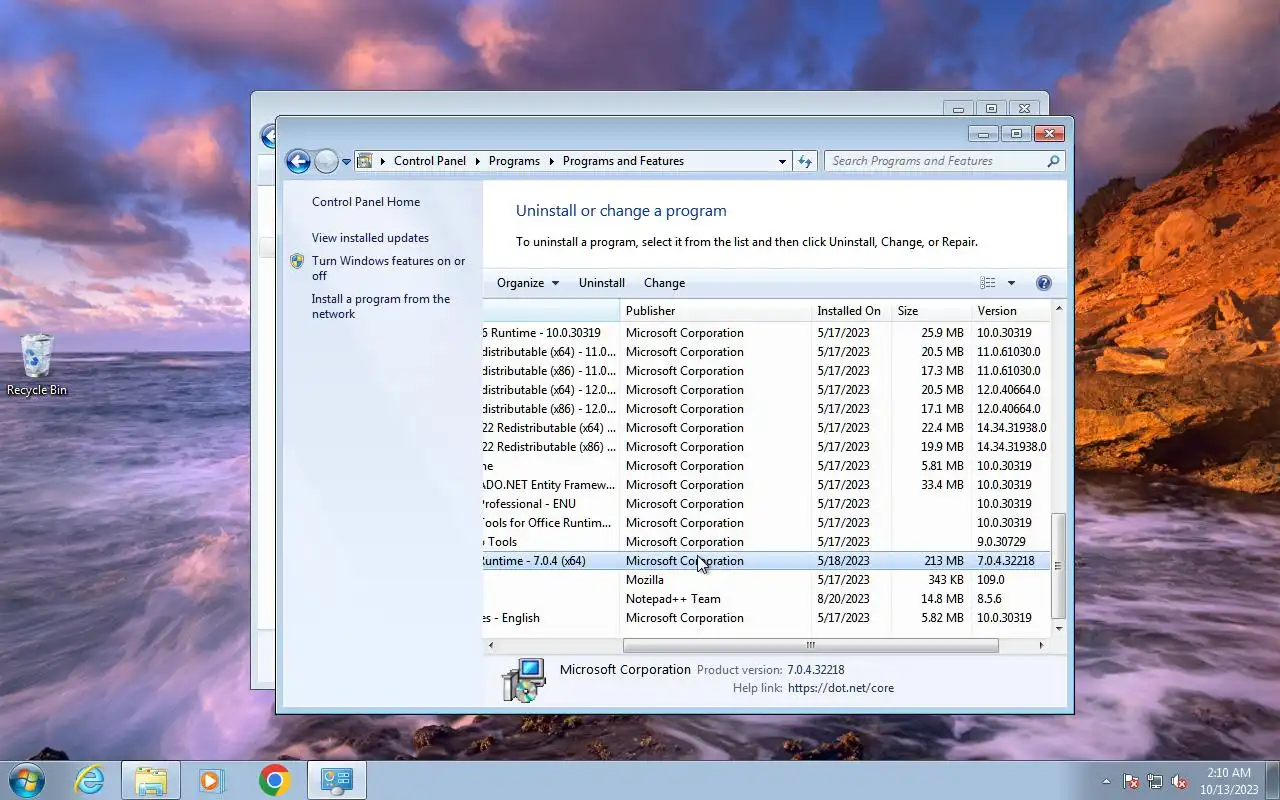1280x800 pixels.
Task: Click the horizontal scrollbar thumb
Action: (x=810, y=645)
